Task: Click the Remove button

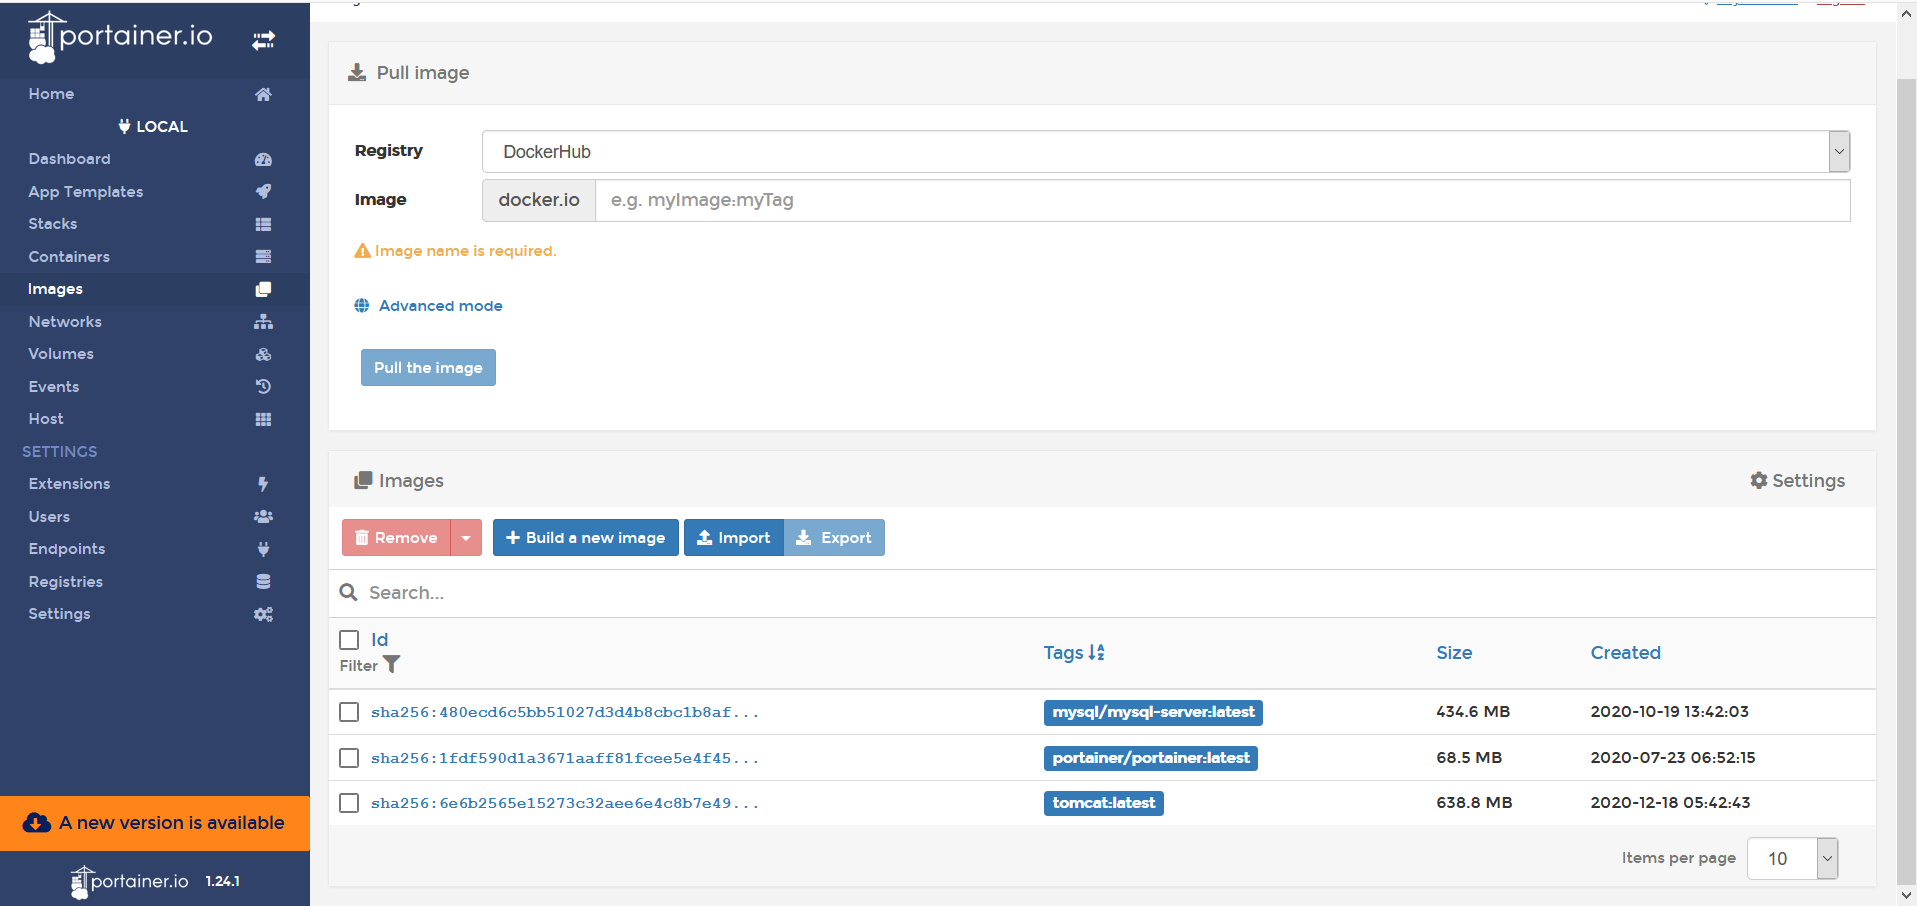Action: pyautogui.click(x=396, y=537)
